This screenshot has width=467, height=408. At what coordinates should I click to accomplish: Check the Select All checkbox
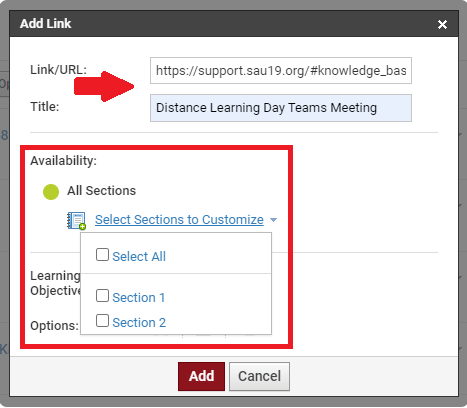[x=102, y=255]
